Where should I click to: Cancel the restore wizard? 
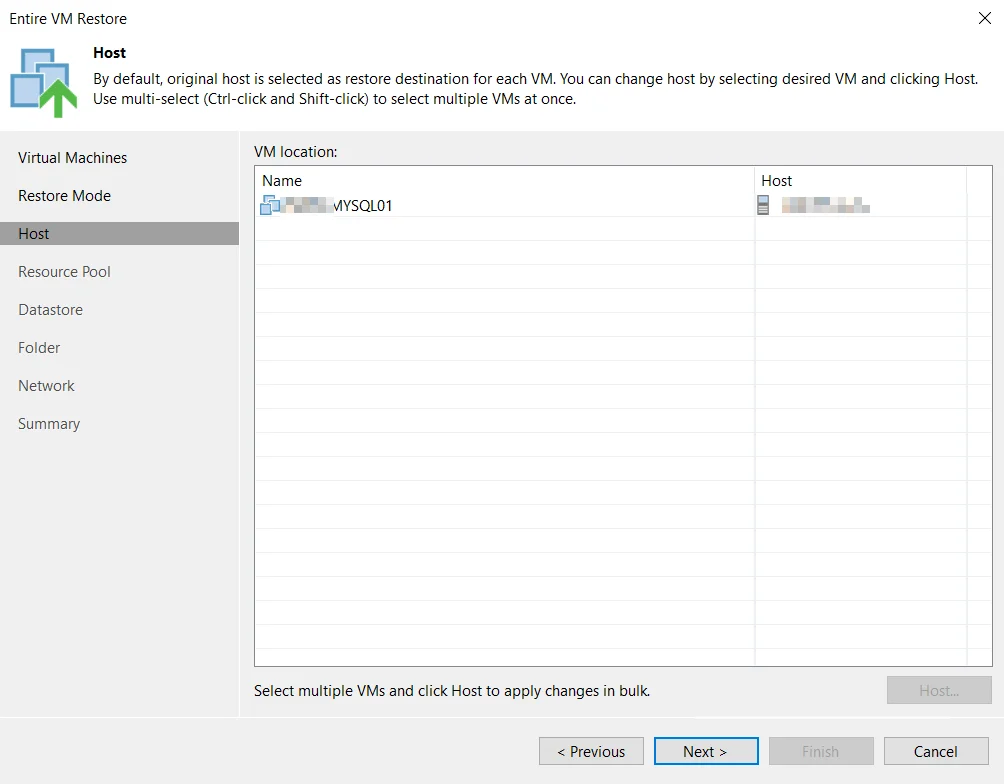(935, 751)
